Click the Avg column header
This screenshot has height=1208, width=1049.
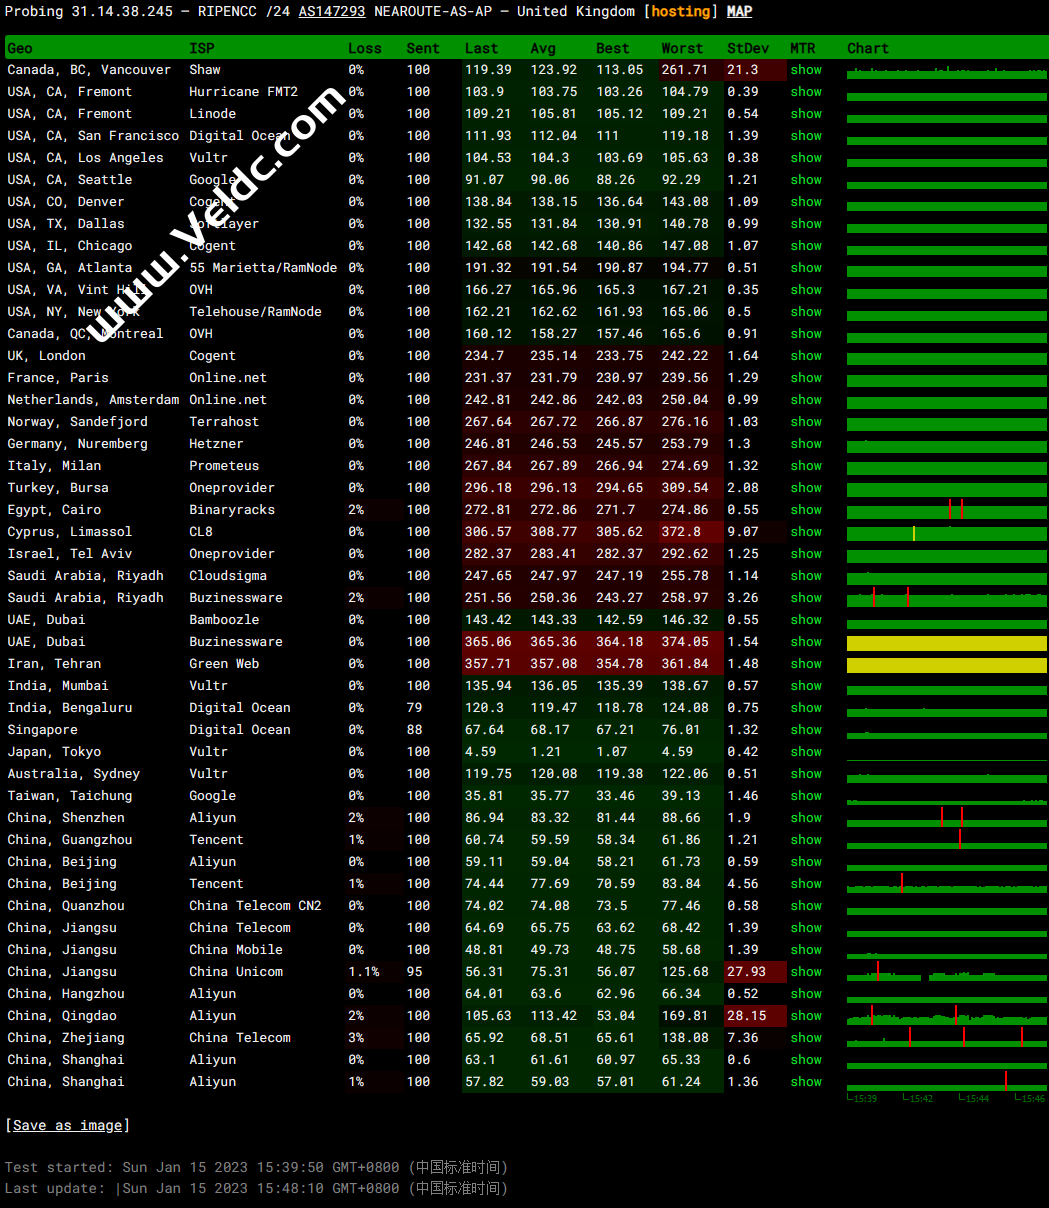[543, 48]
